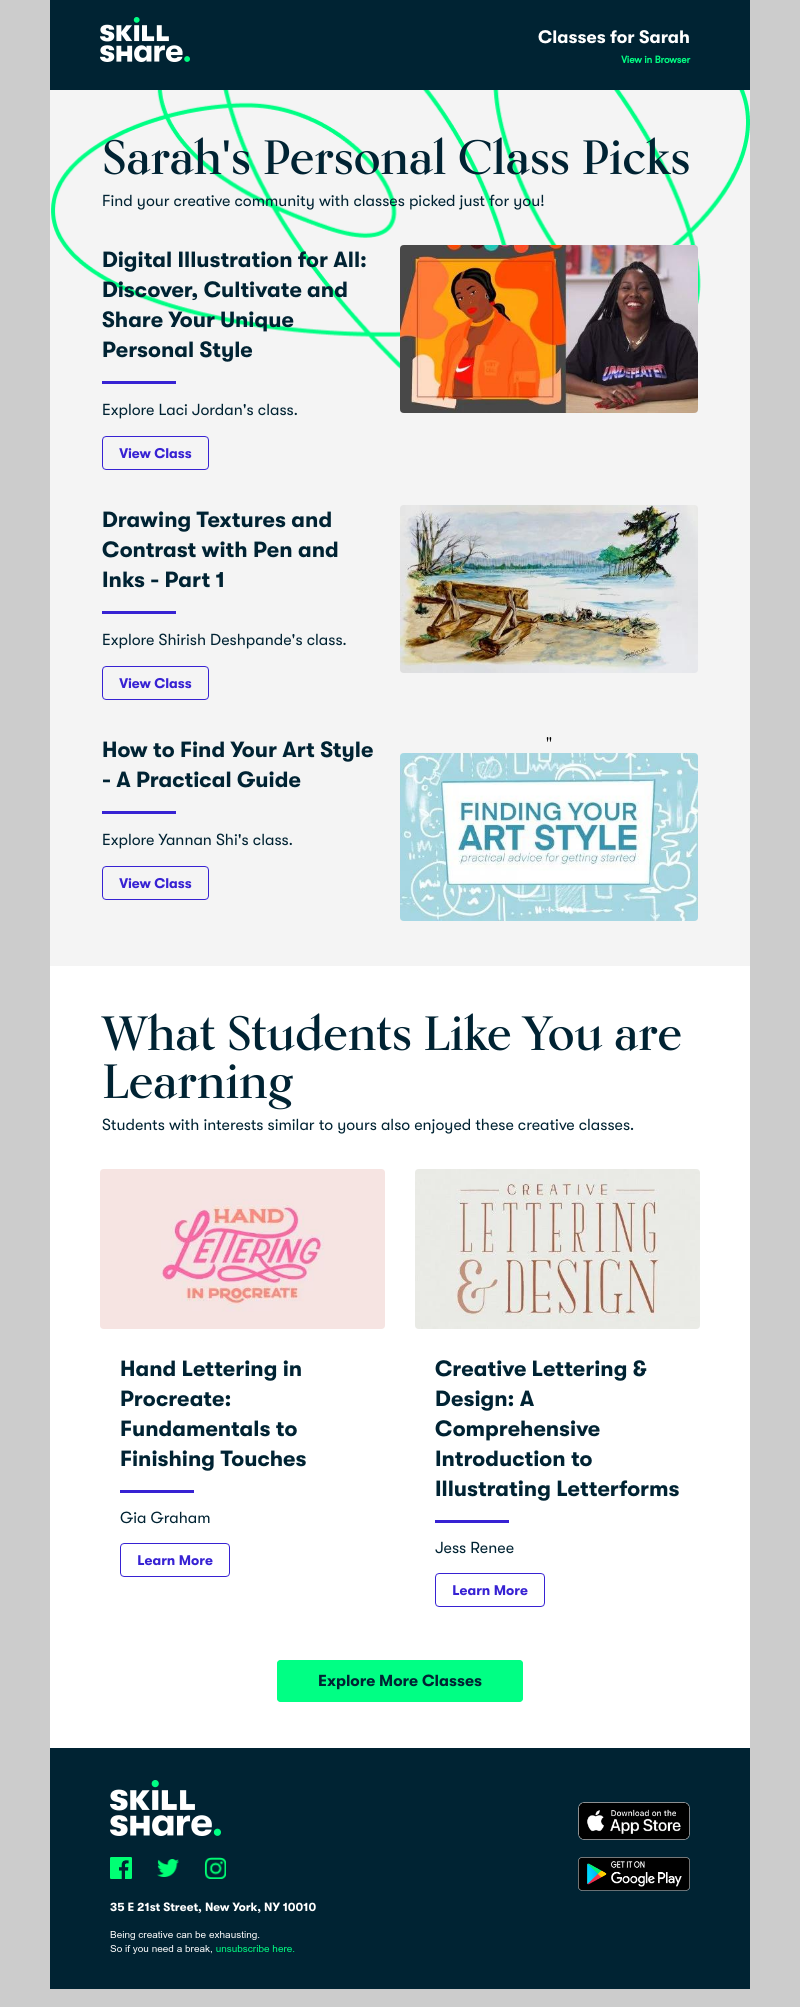
Task: Open the Creative Lettering & Design thumbnail
Action: click(x=557, y=1249)
